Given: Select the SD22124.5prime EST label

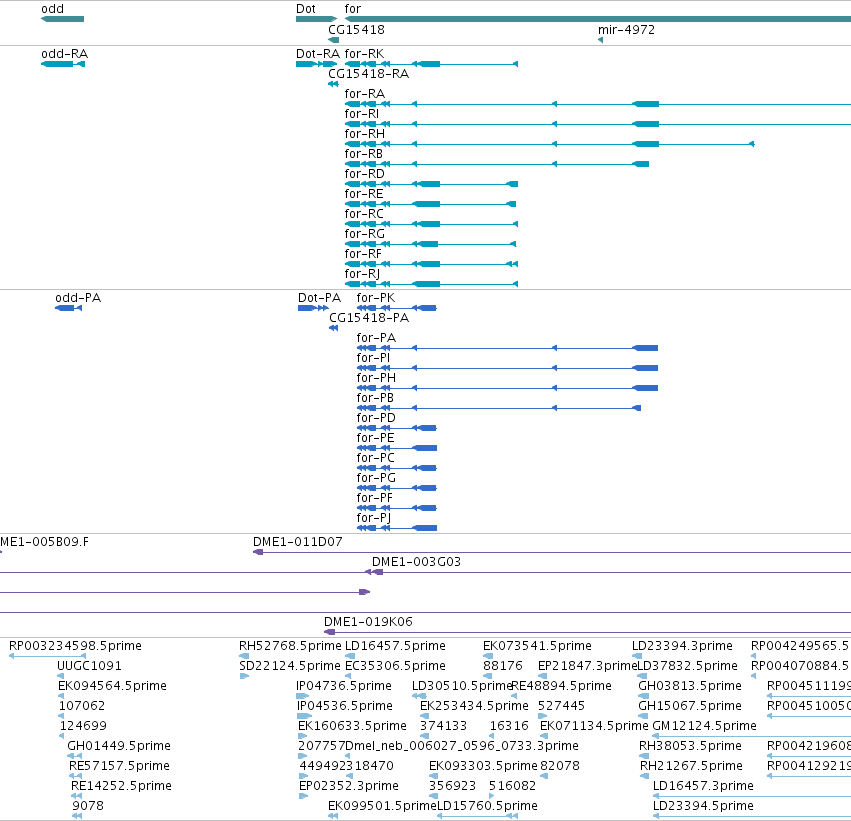Looking at the screenshot, I should [x=290, y=666].
